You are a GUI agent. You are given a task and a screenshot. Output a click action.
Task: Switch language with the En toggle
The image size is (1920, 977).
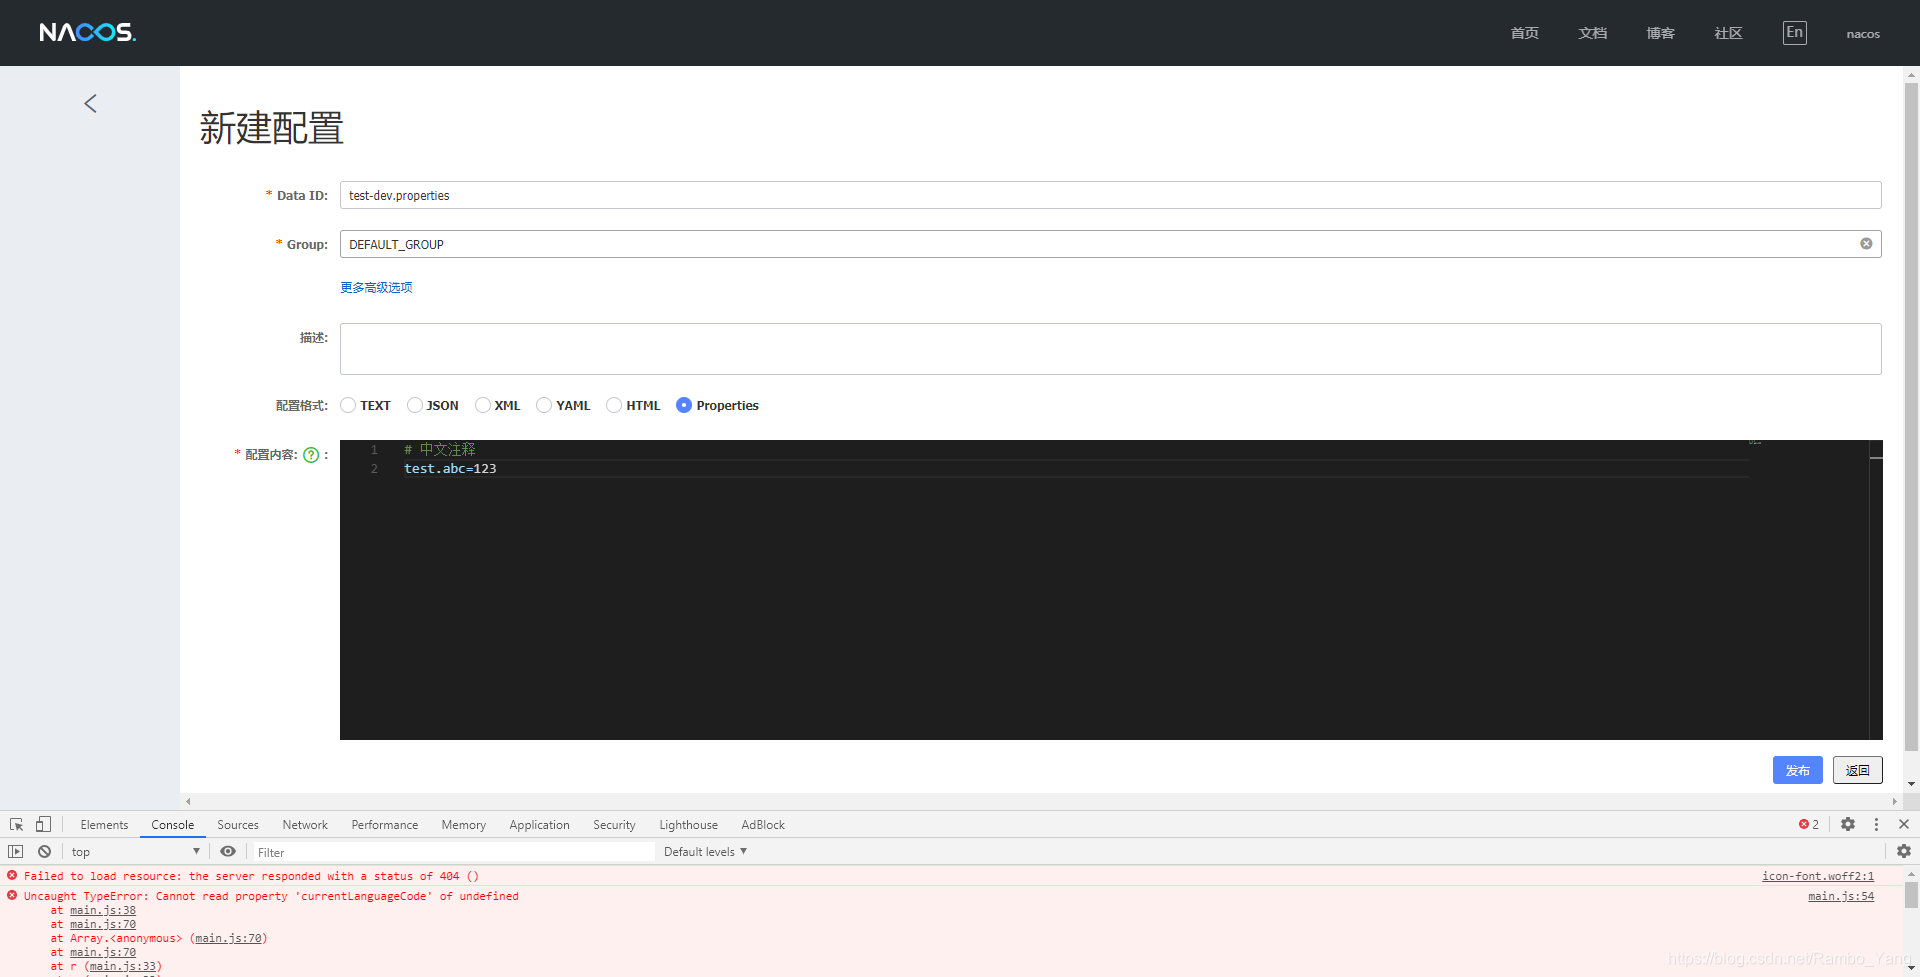(1794, 32)
